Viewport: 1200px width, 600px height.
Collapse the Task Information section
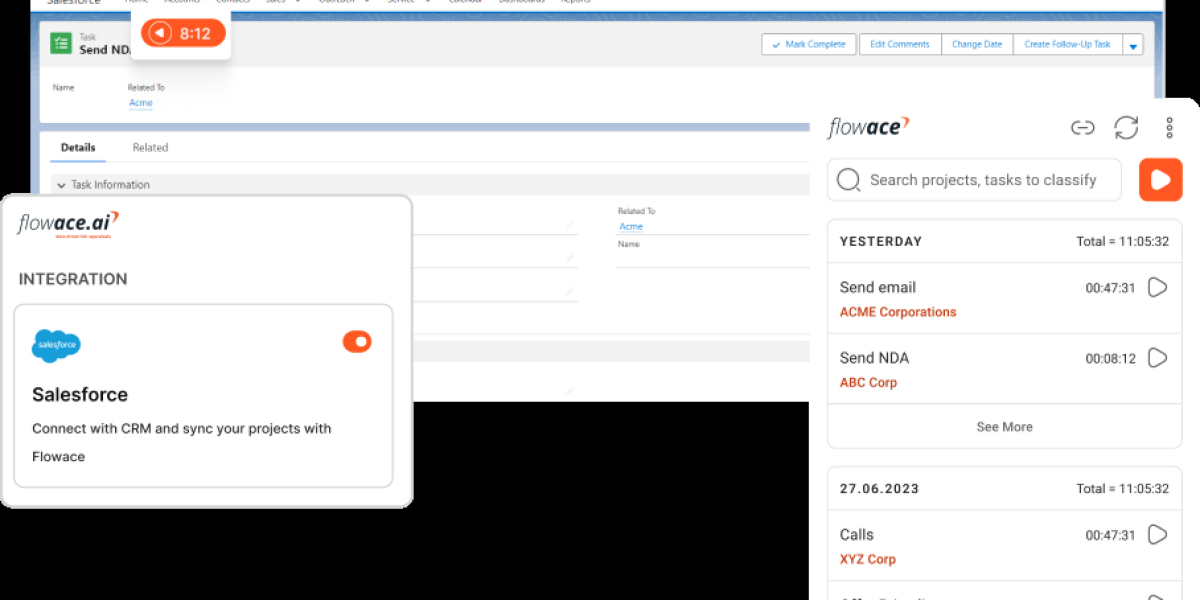63,184
